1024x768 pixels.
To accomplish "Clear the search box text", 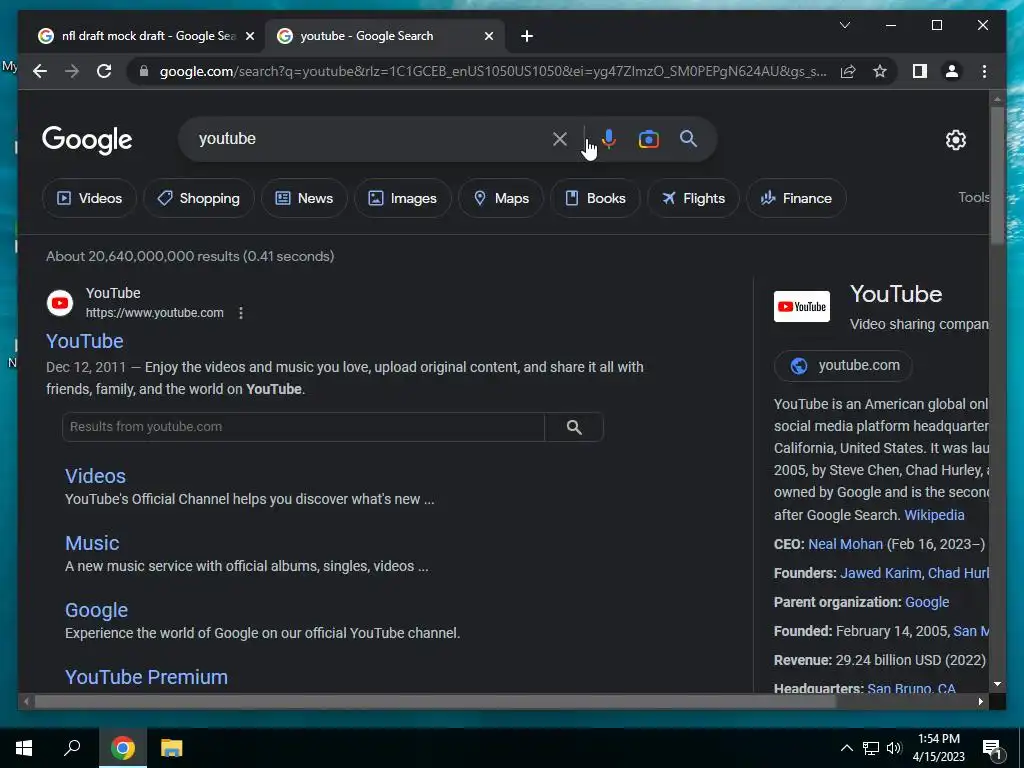I will (560, 138).
